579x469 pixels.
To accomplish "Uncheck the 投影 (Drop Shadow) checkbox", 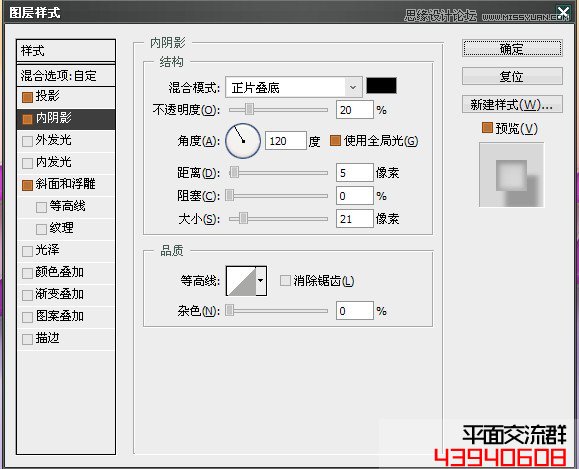I will (27, 97).
